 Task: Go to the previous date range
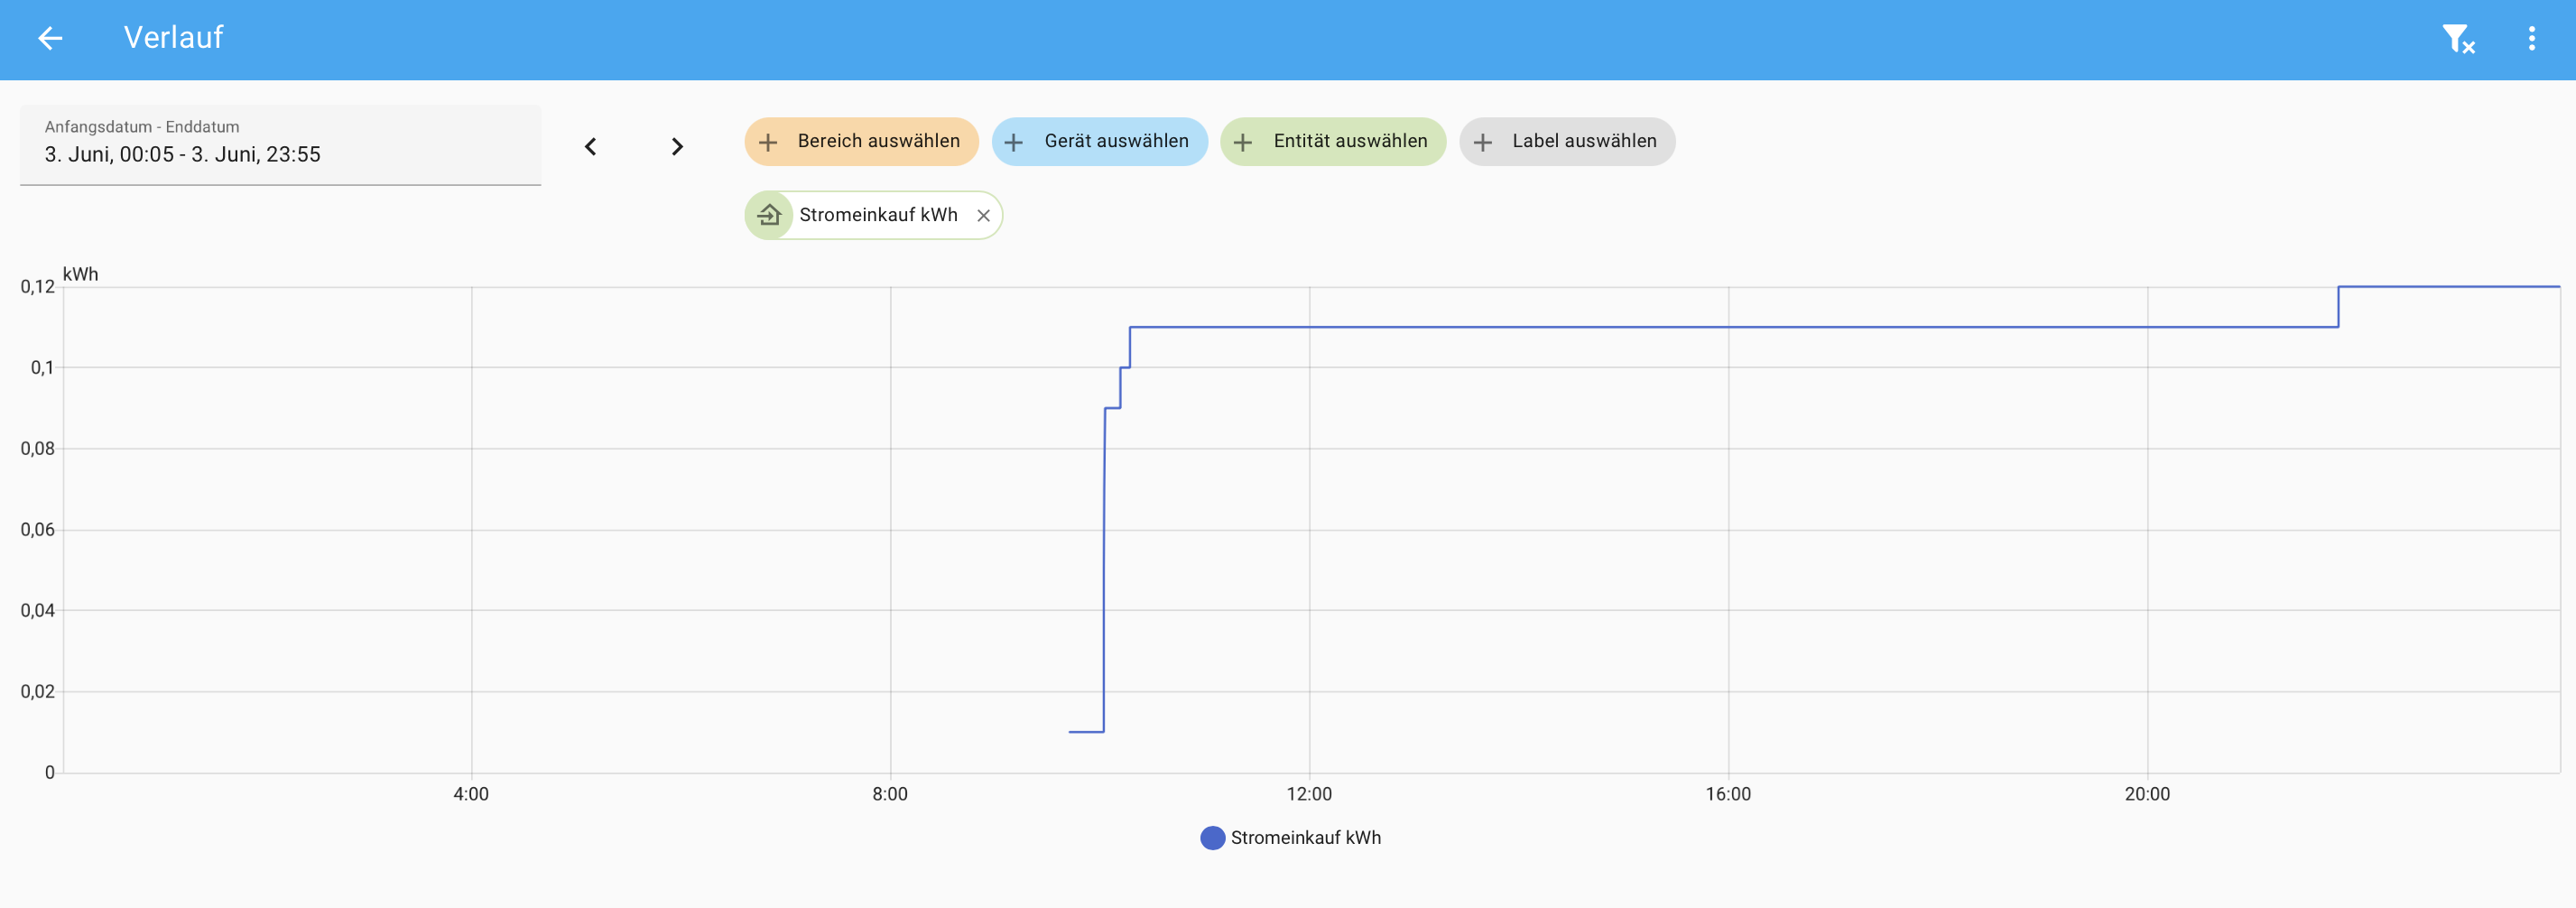(x=591, y=147)
